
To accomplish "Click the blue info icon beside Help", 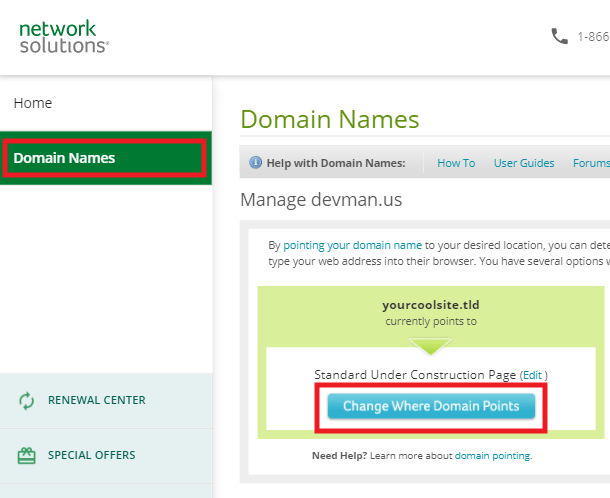I will [x=255, y=162].
